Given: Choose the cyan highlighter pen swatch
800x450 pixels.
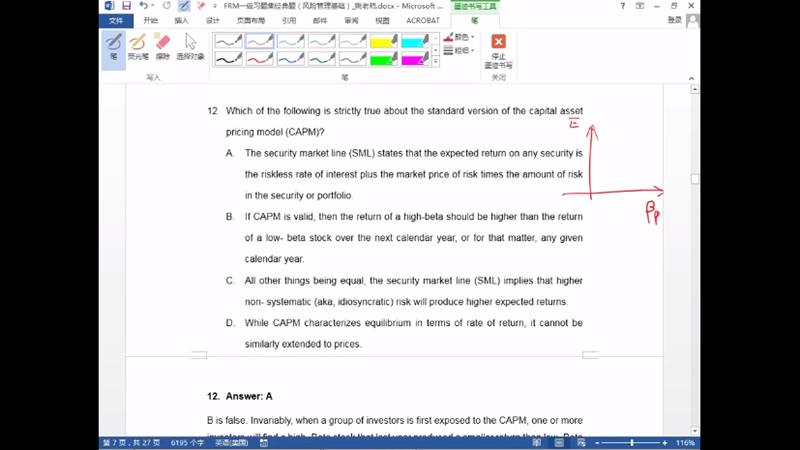Looking at the screenshot, I should pyautogui.click(x=415, y=41).
